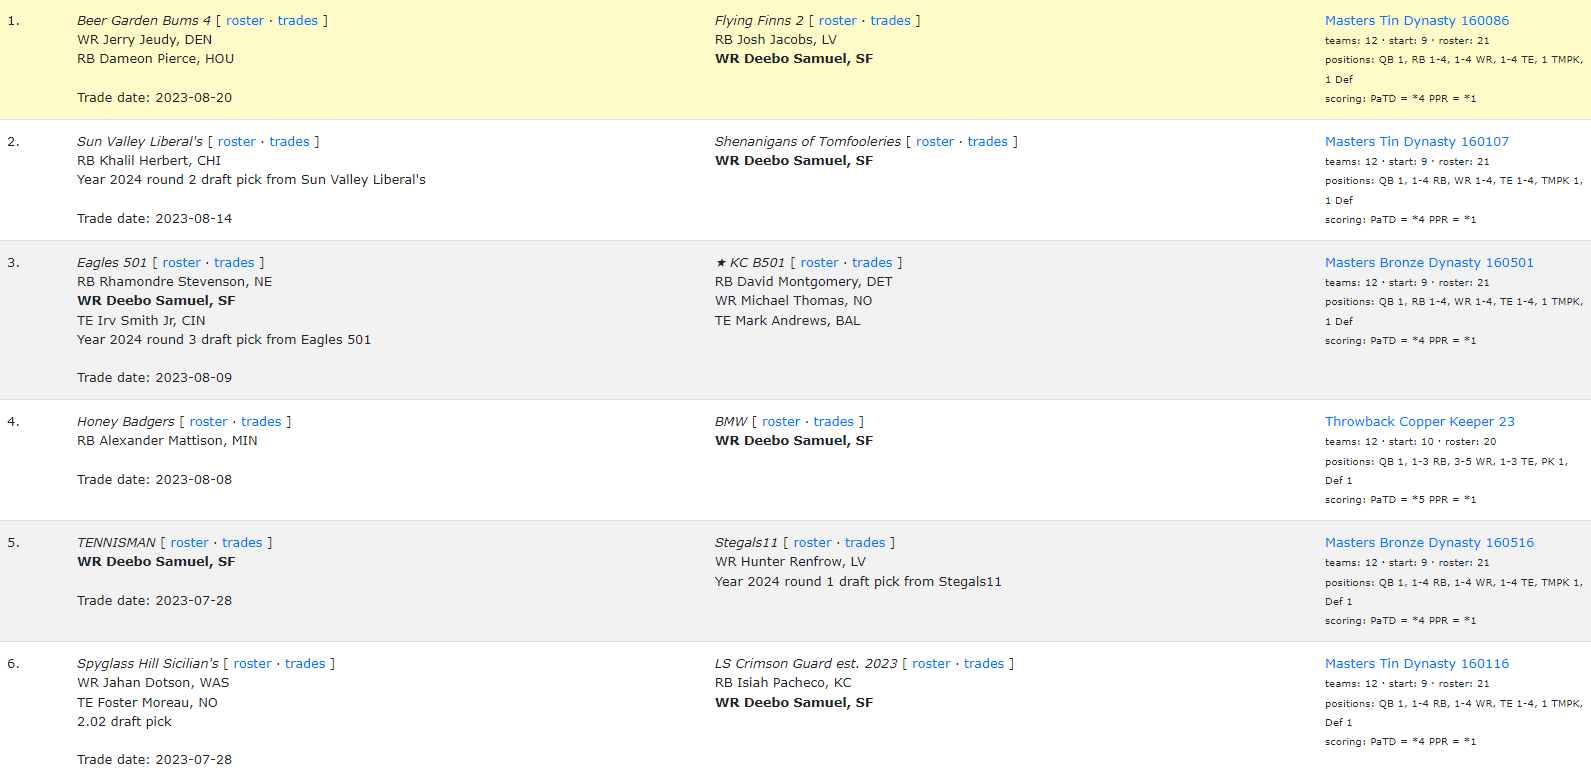Click the Eagles 501 team name

pos(112,262)
